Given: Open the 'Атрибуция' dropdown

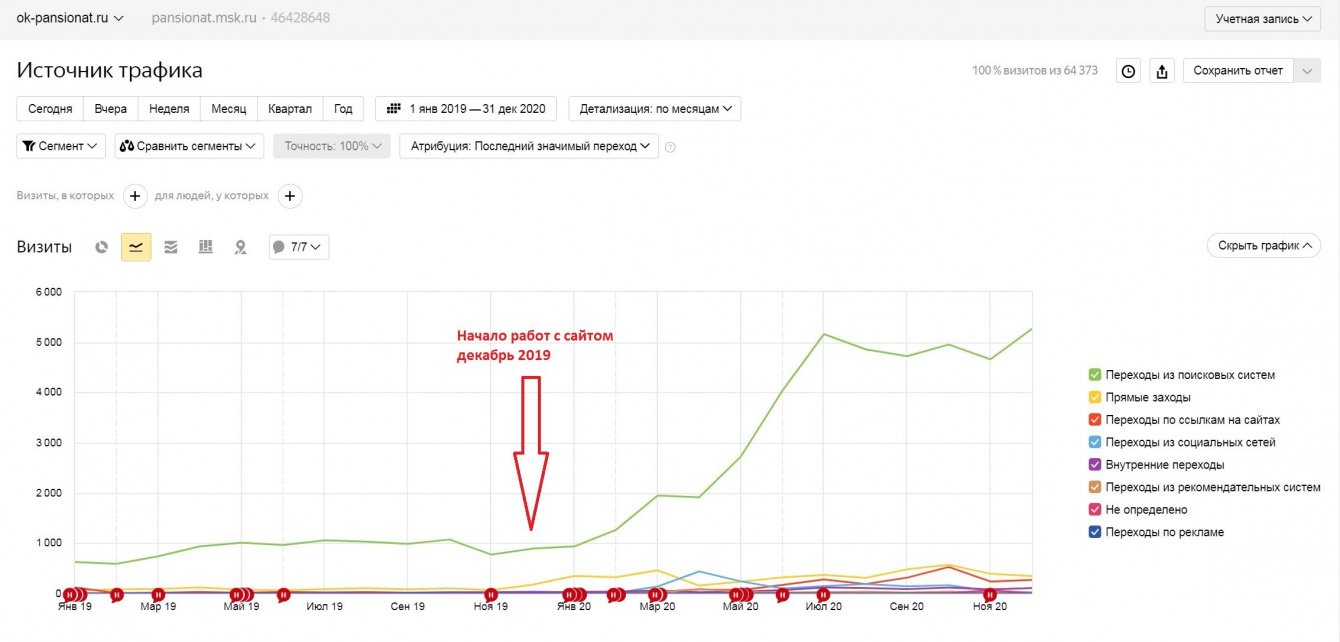Looking at the screenshot, I should pos(530,146).
